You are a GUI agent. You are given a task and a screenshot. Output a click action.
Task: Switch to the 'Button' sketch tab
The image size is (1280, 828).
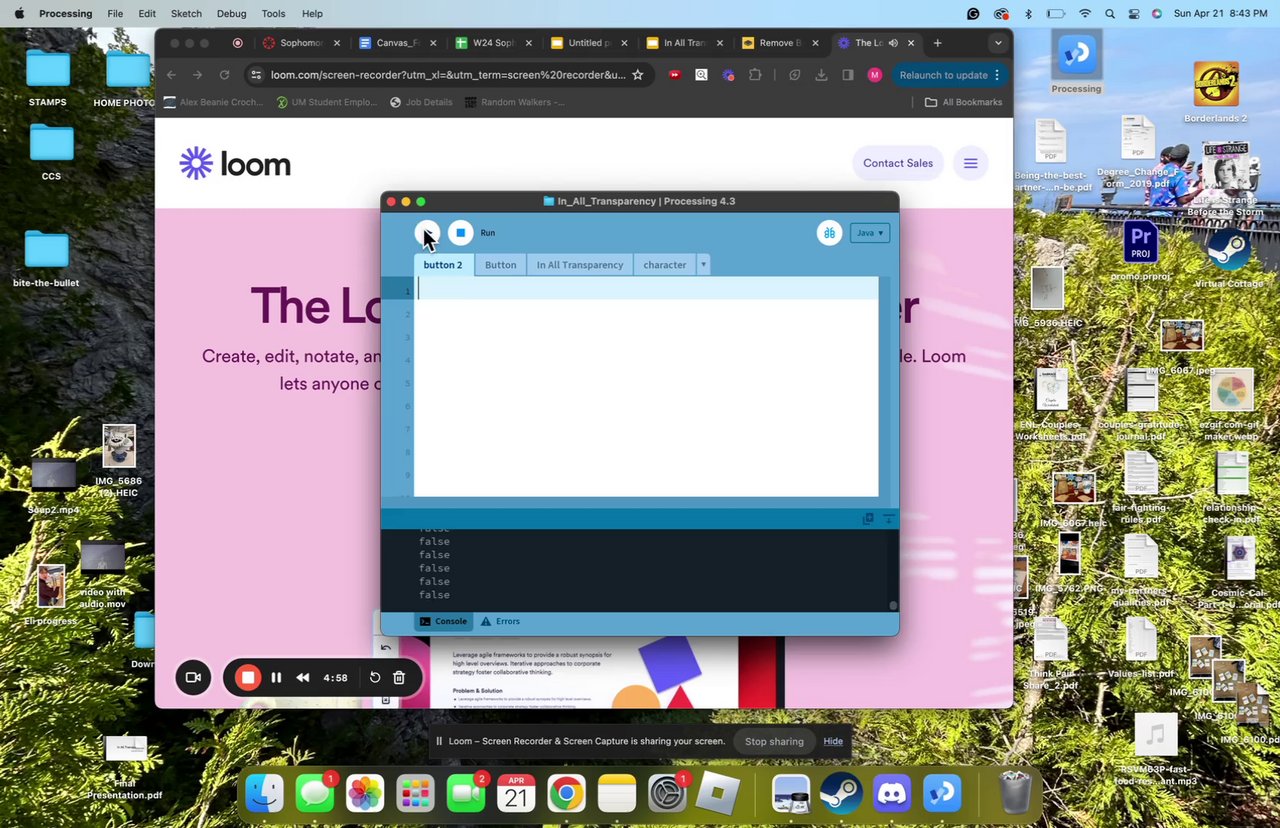[501, 265]
